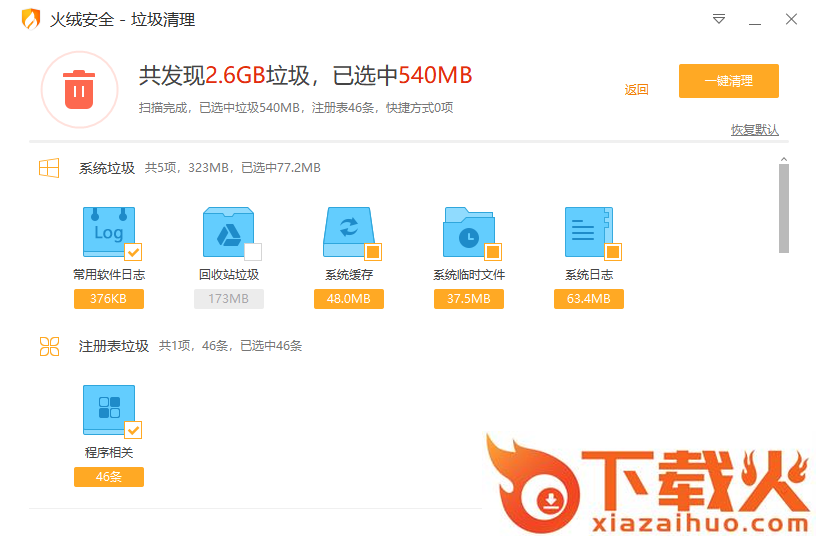Expand 系统缓存 details via 48.0MB label
818x538 pixels.
[348, 299]
